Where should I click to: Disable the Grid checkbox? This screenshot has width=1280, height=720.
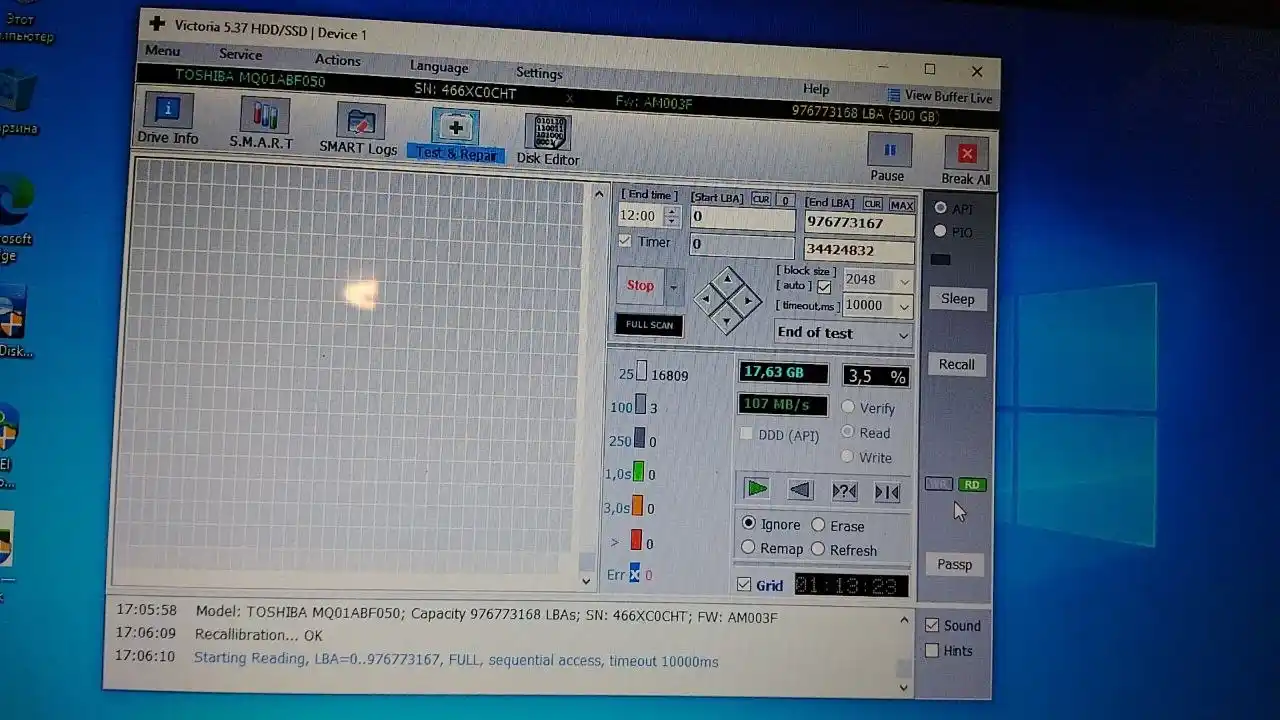pyautogui.click(x=743, y=584)
